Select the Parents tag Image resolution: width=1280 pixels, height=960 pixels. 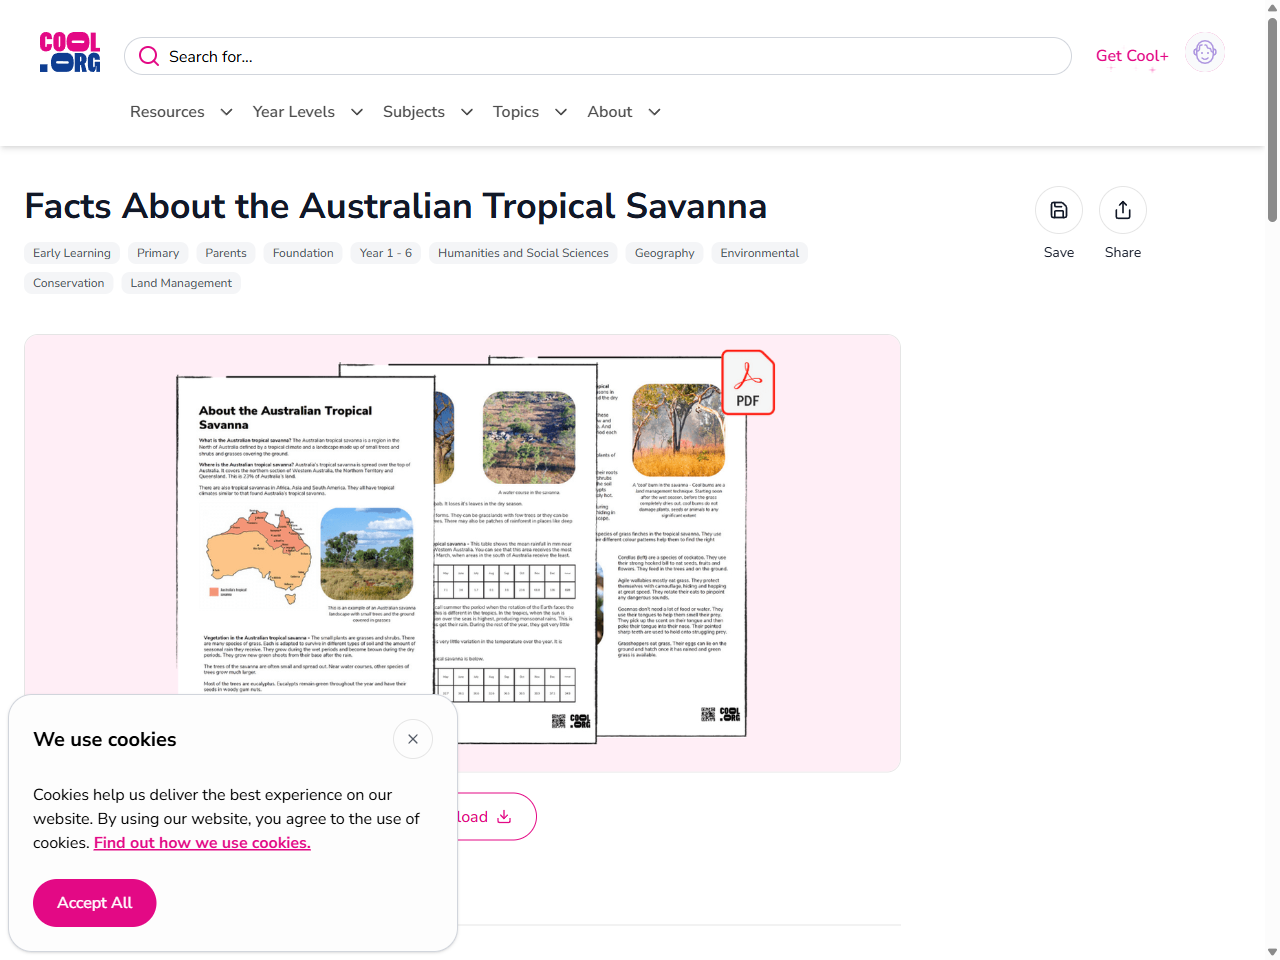coord(226,253)
